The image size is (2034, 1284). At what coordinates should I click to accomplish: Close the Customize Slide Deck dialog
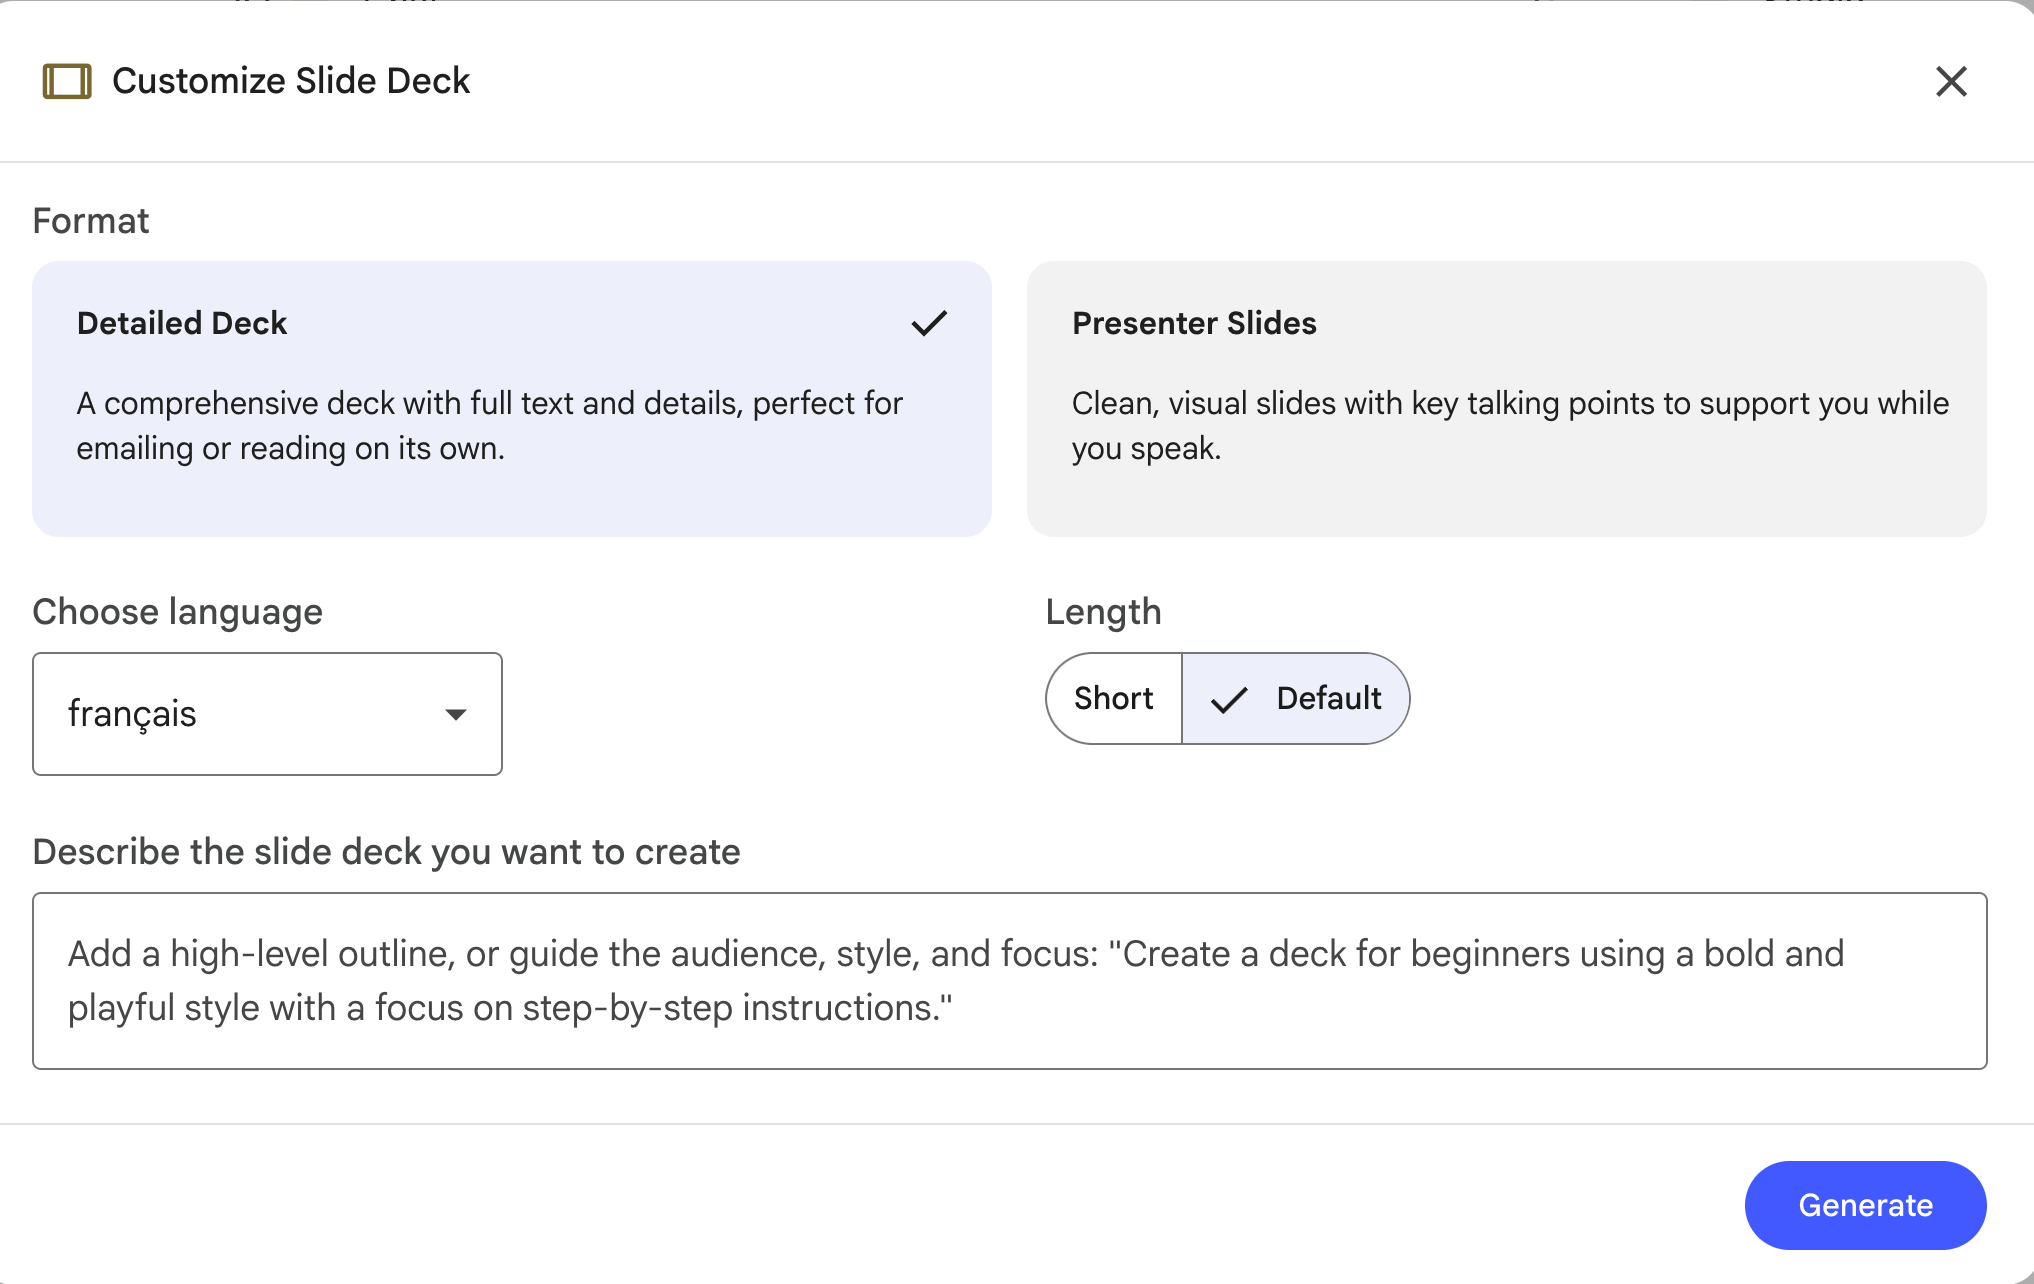click(x=1950, y=81)
